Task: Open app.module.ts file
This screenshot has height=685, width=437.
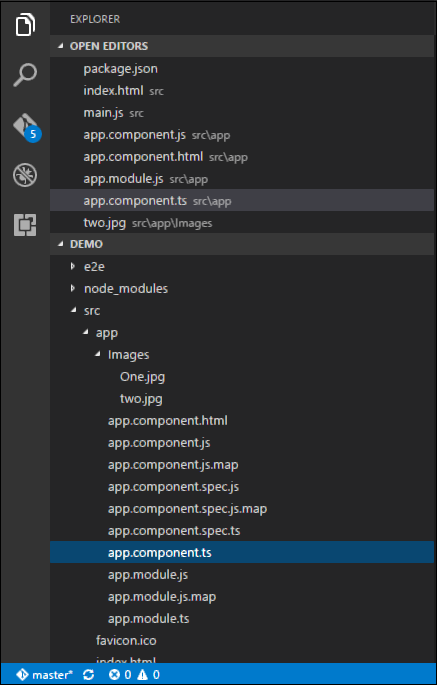Action: (x=242, y=619)
